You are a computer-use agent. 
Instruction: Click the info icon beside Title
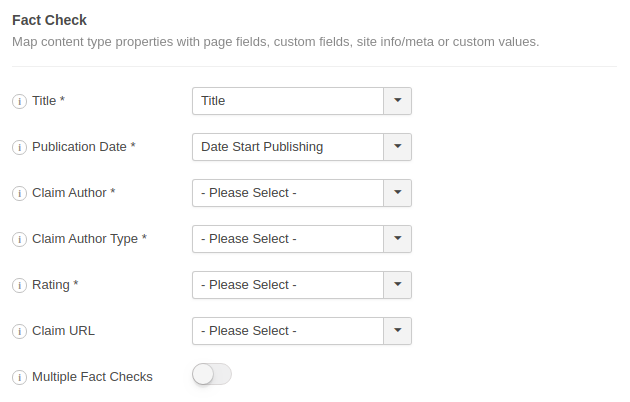tap(19, 101)
